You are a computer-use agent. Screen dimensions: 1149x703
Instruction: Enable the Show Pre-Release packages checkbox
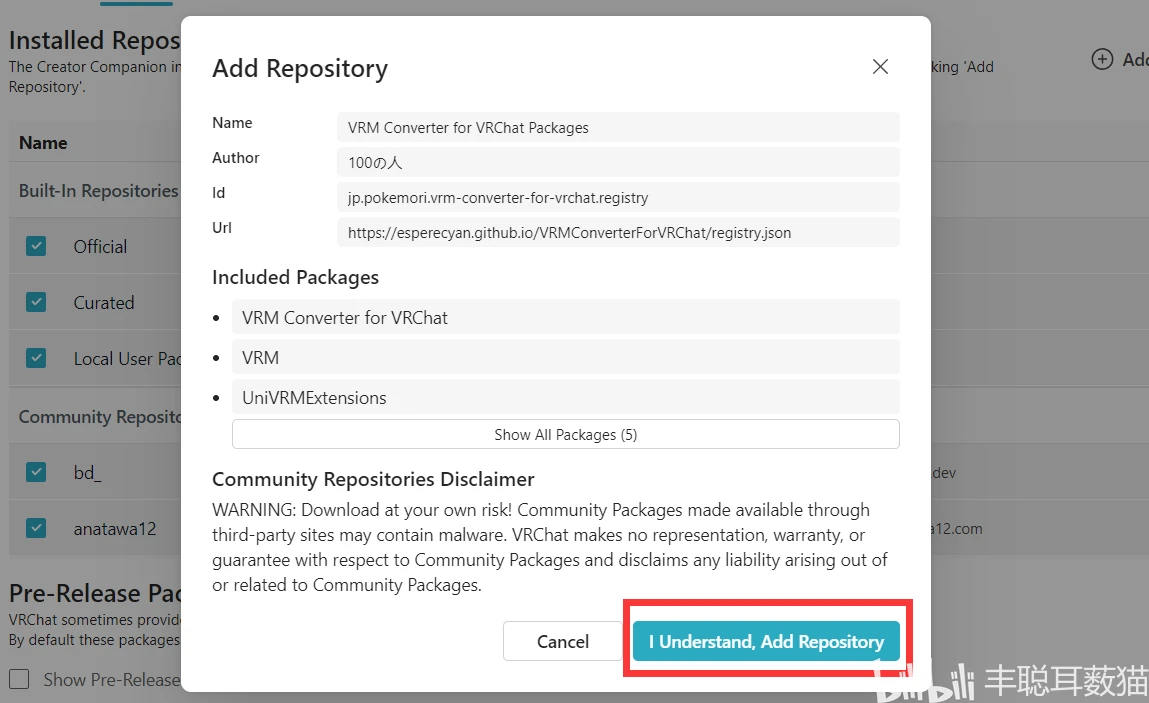tap(19, 680)
